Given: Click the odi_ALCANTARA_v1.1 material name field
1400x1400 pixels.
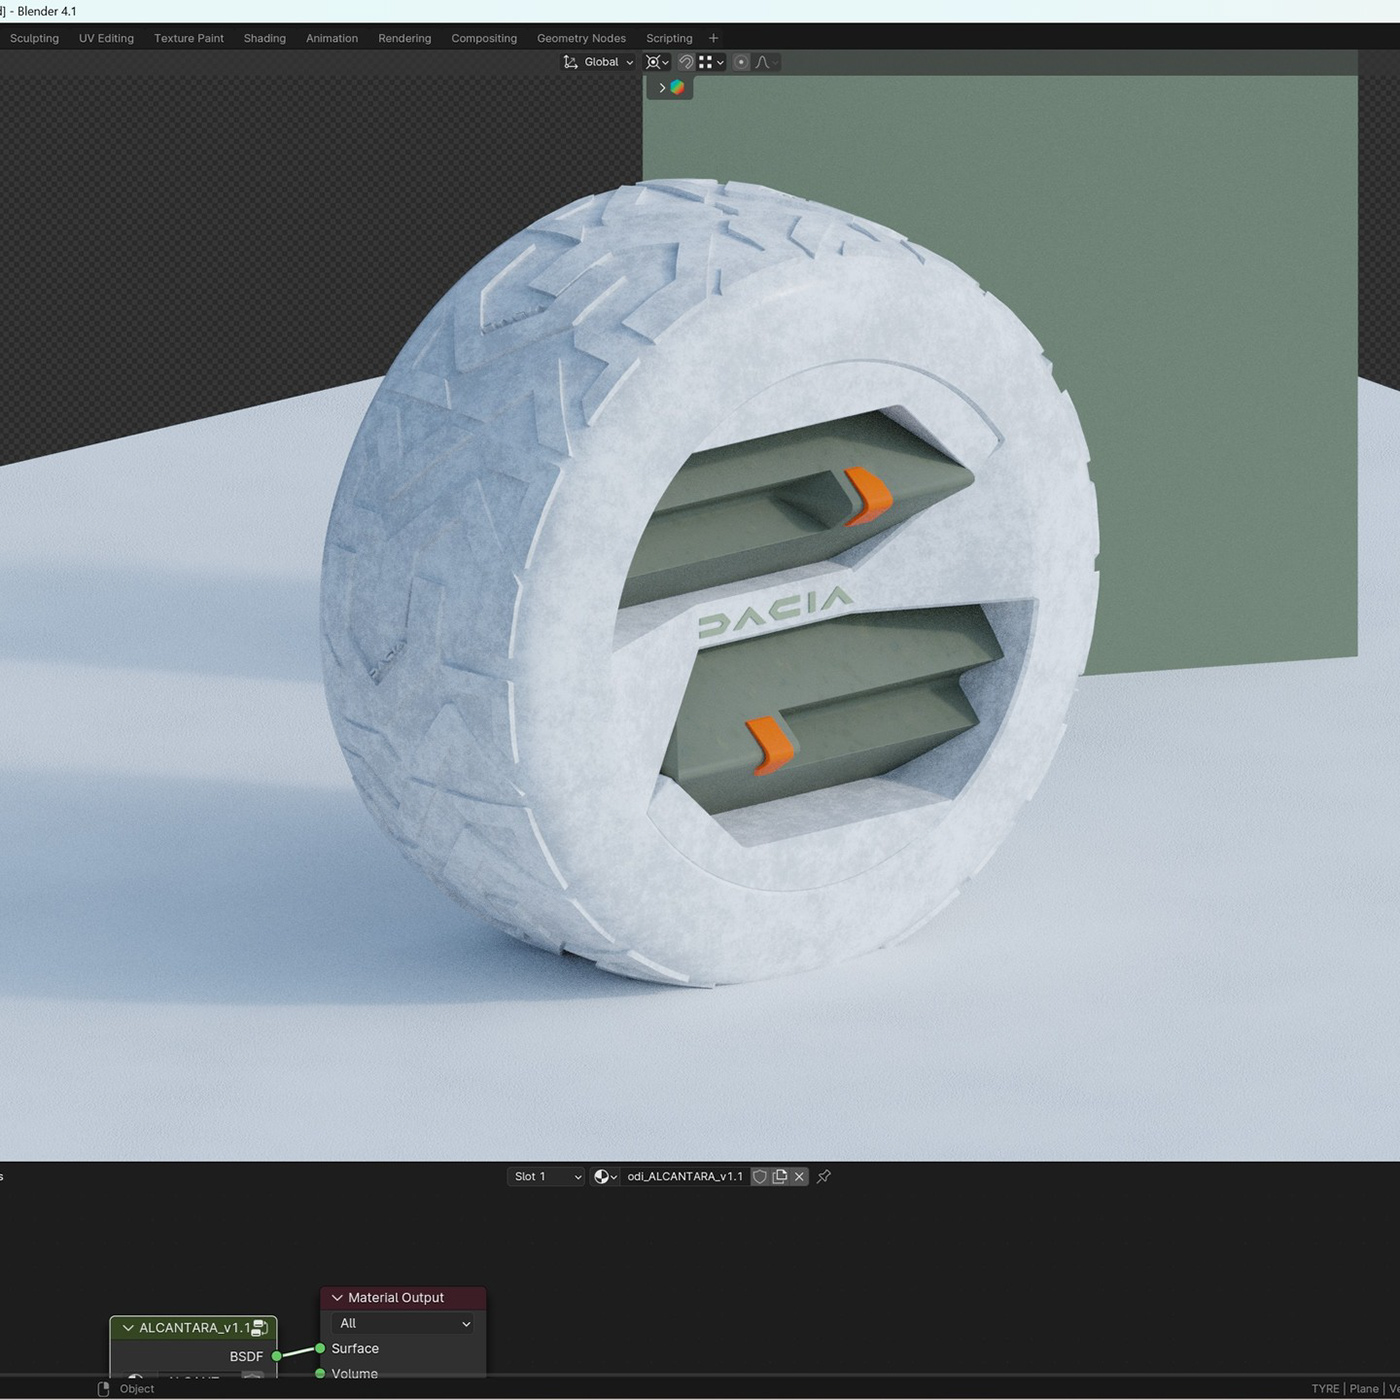Looking at the screenshot, I should pyautogui.click(x=685, y=1177).
